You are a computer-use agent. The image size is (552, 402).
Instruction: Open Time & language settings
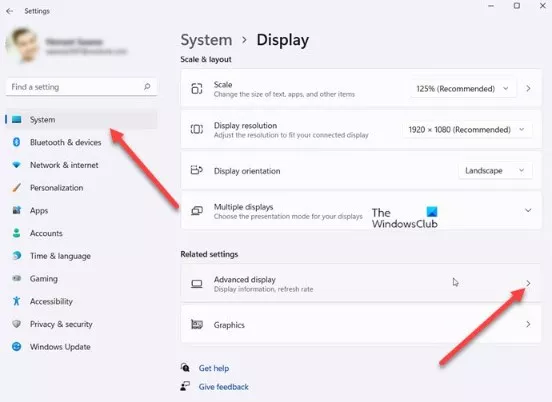tap(81, 256)
